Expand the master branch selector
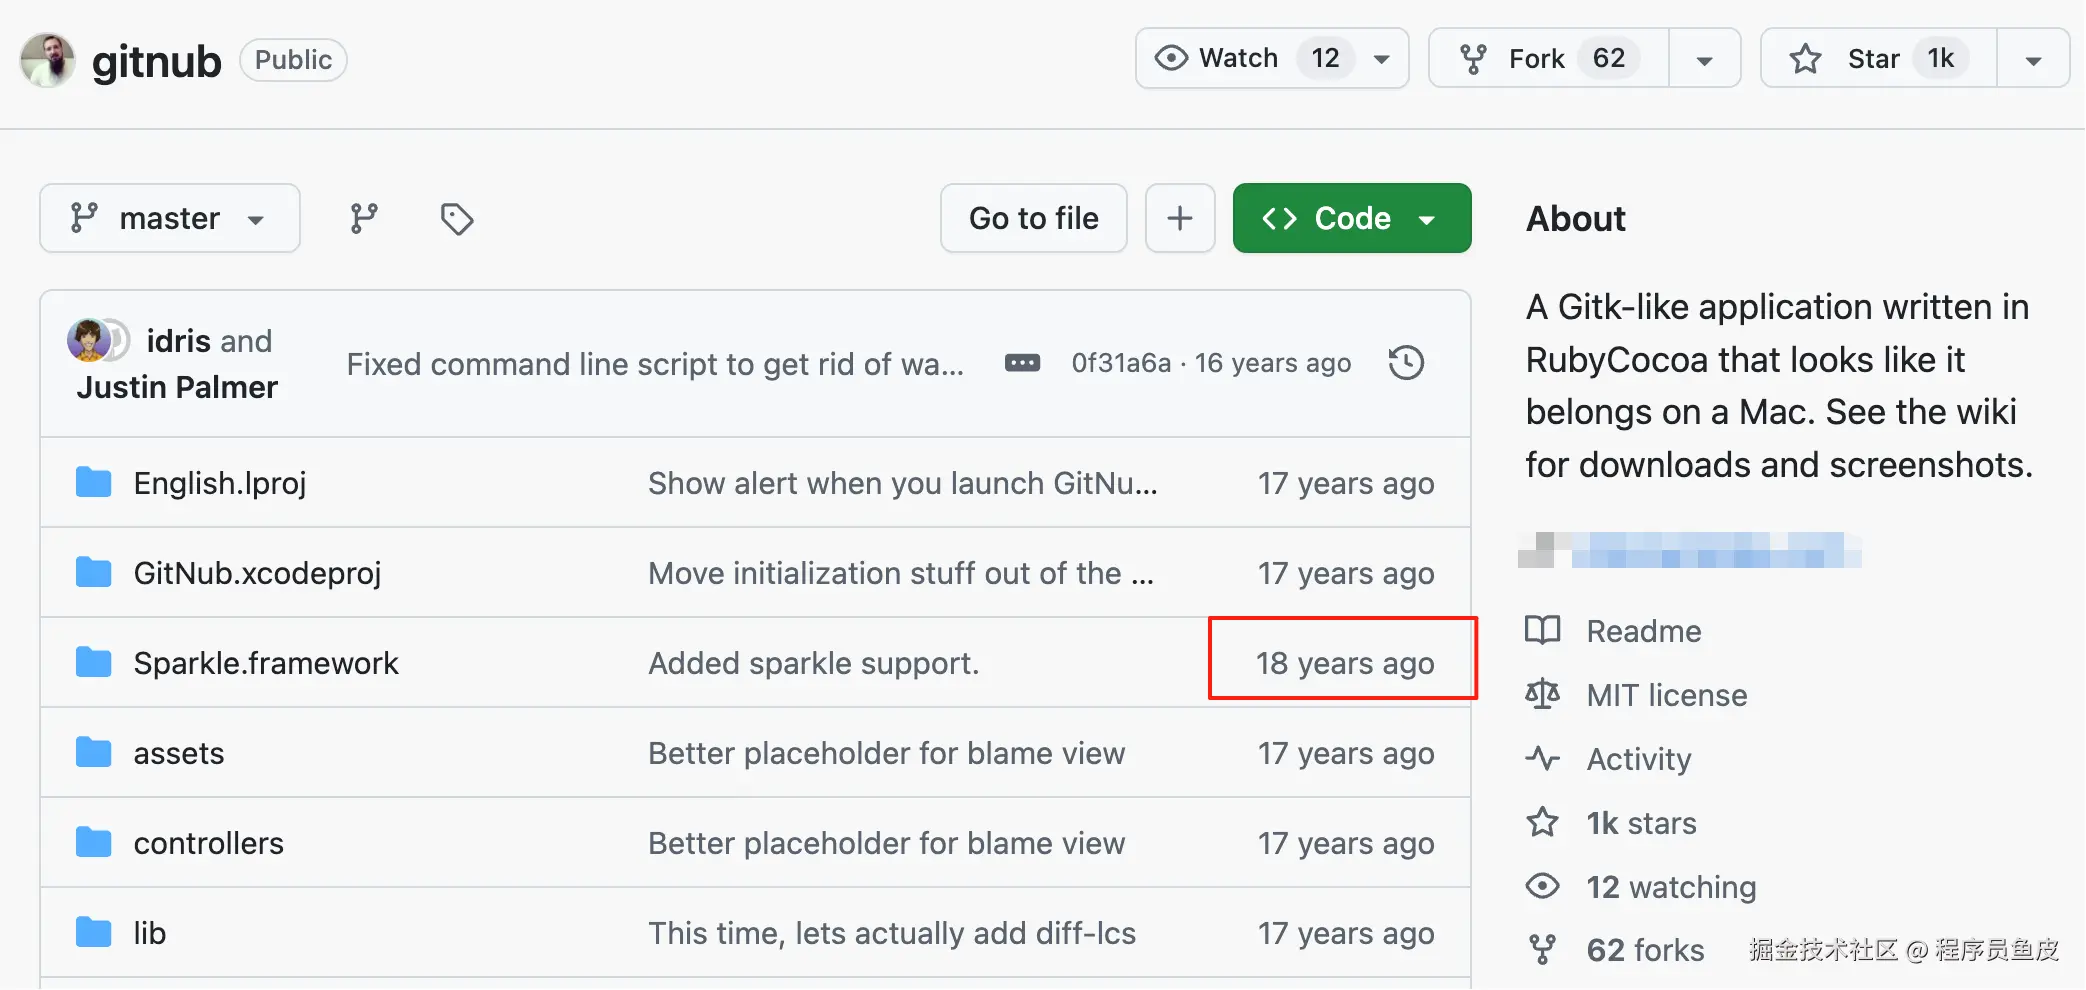2086x990 pixels. click(170, 218)
